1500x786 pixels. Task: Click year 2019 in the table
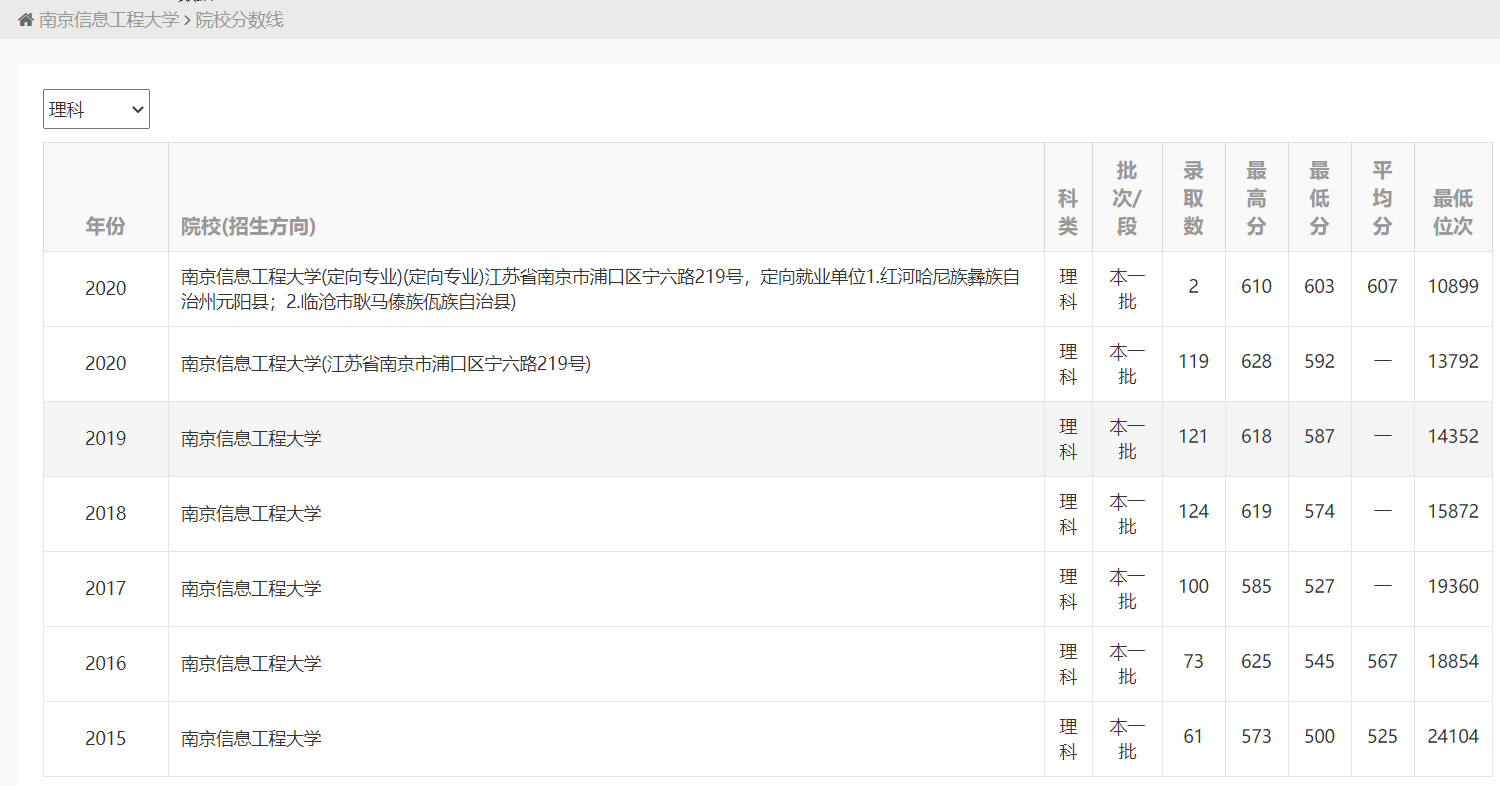coord(106,438)
